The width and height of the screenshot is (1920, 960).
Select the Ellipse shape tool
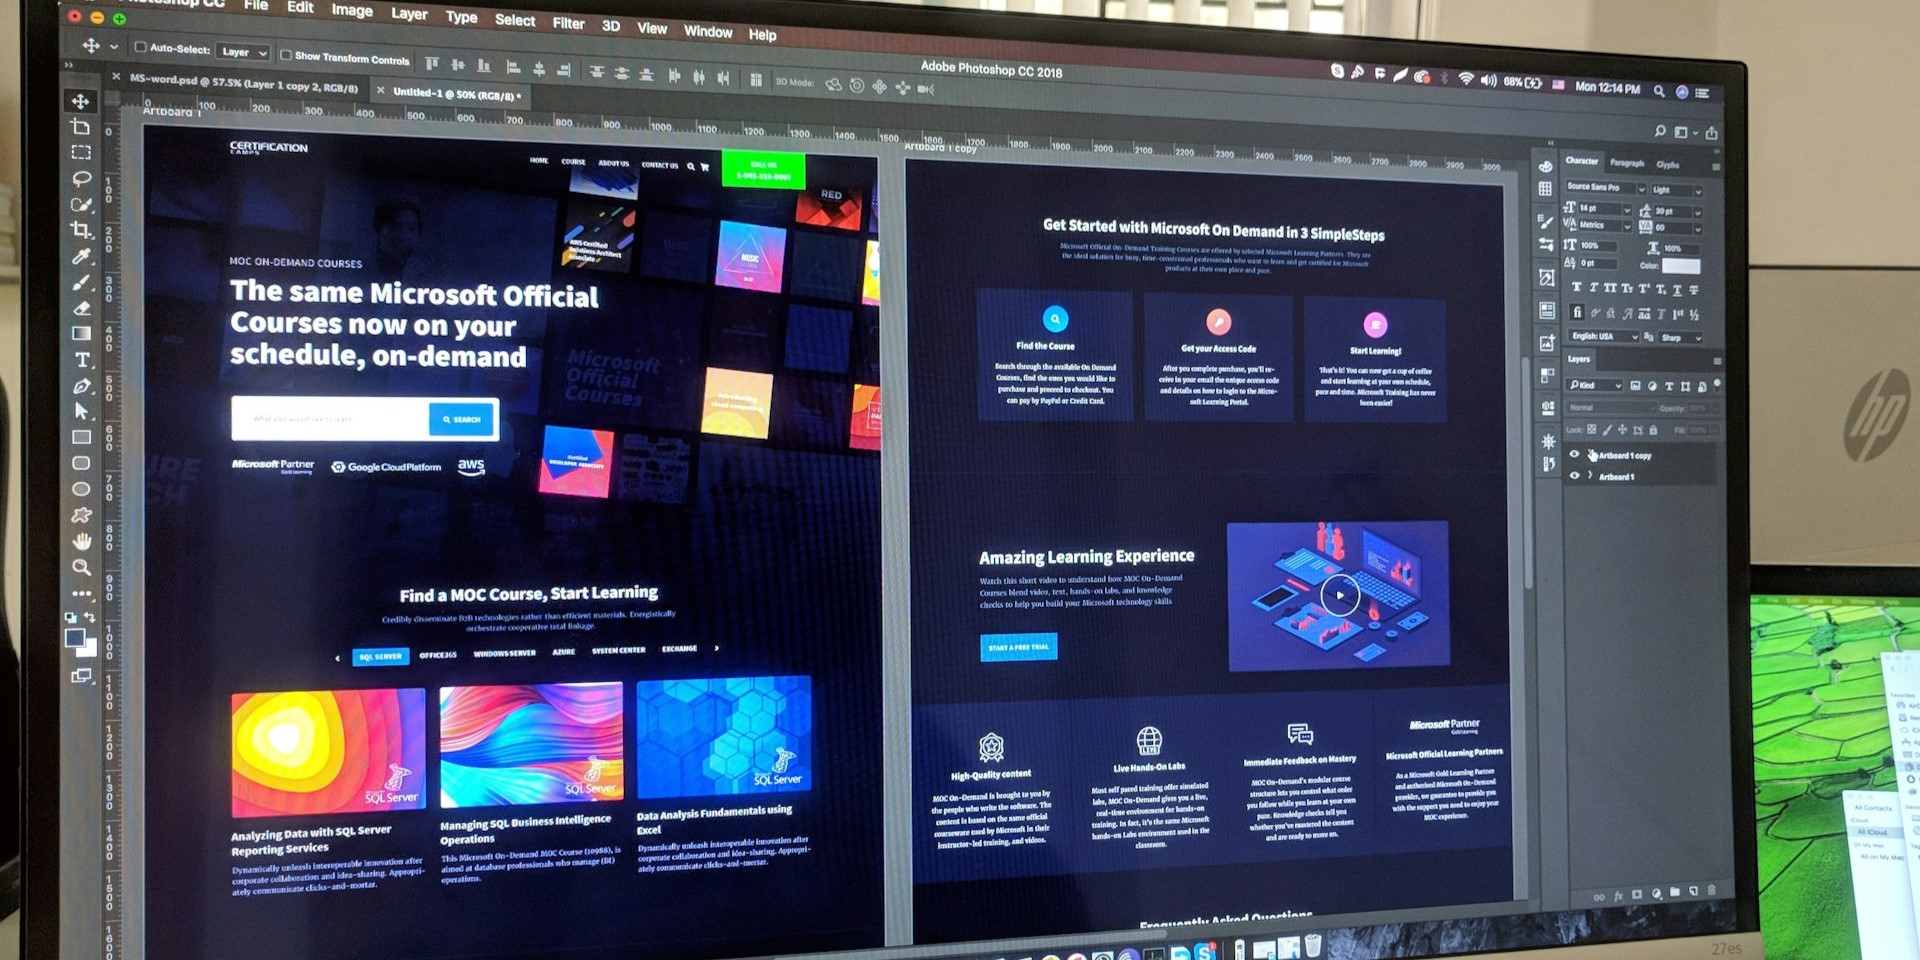pyautogui.click(x=82, y=489)
